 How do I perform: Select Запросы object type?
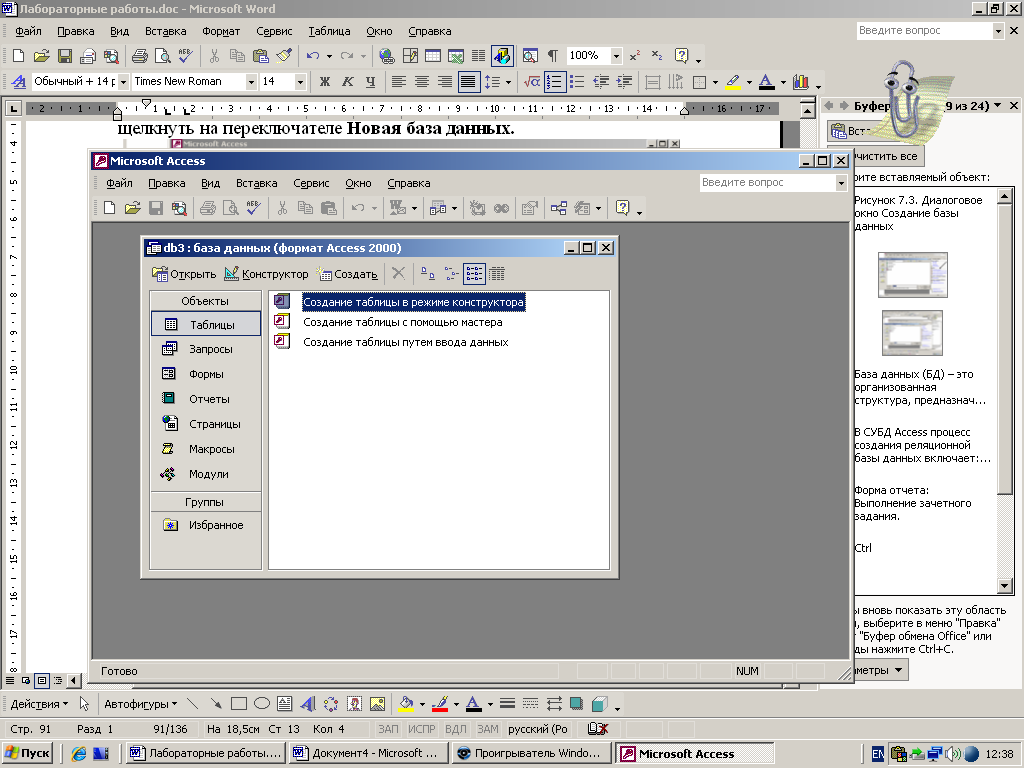coord(206,349)
